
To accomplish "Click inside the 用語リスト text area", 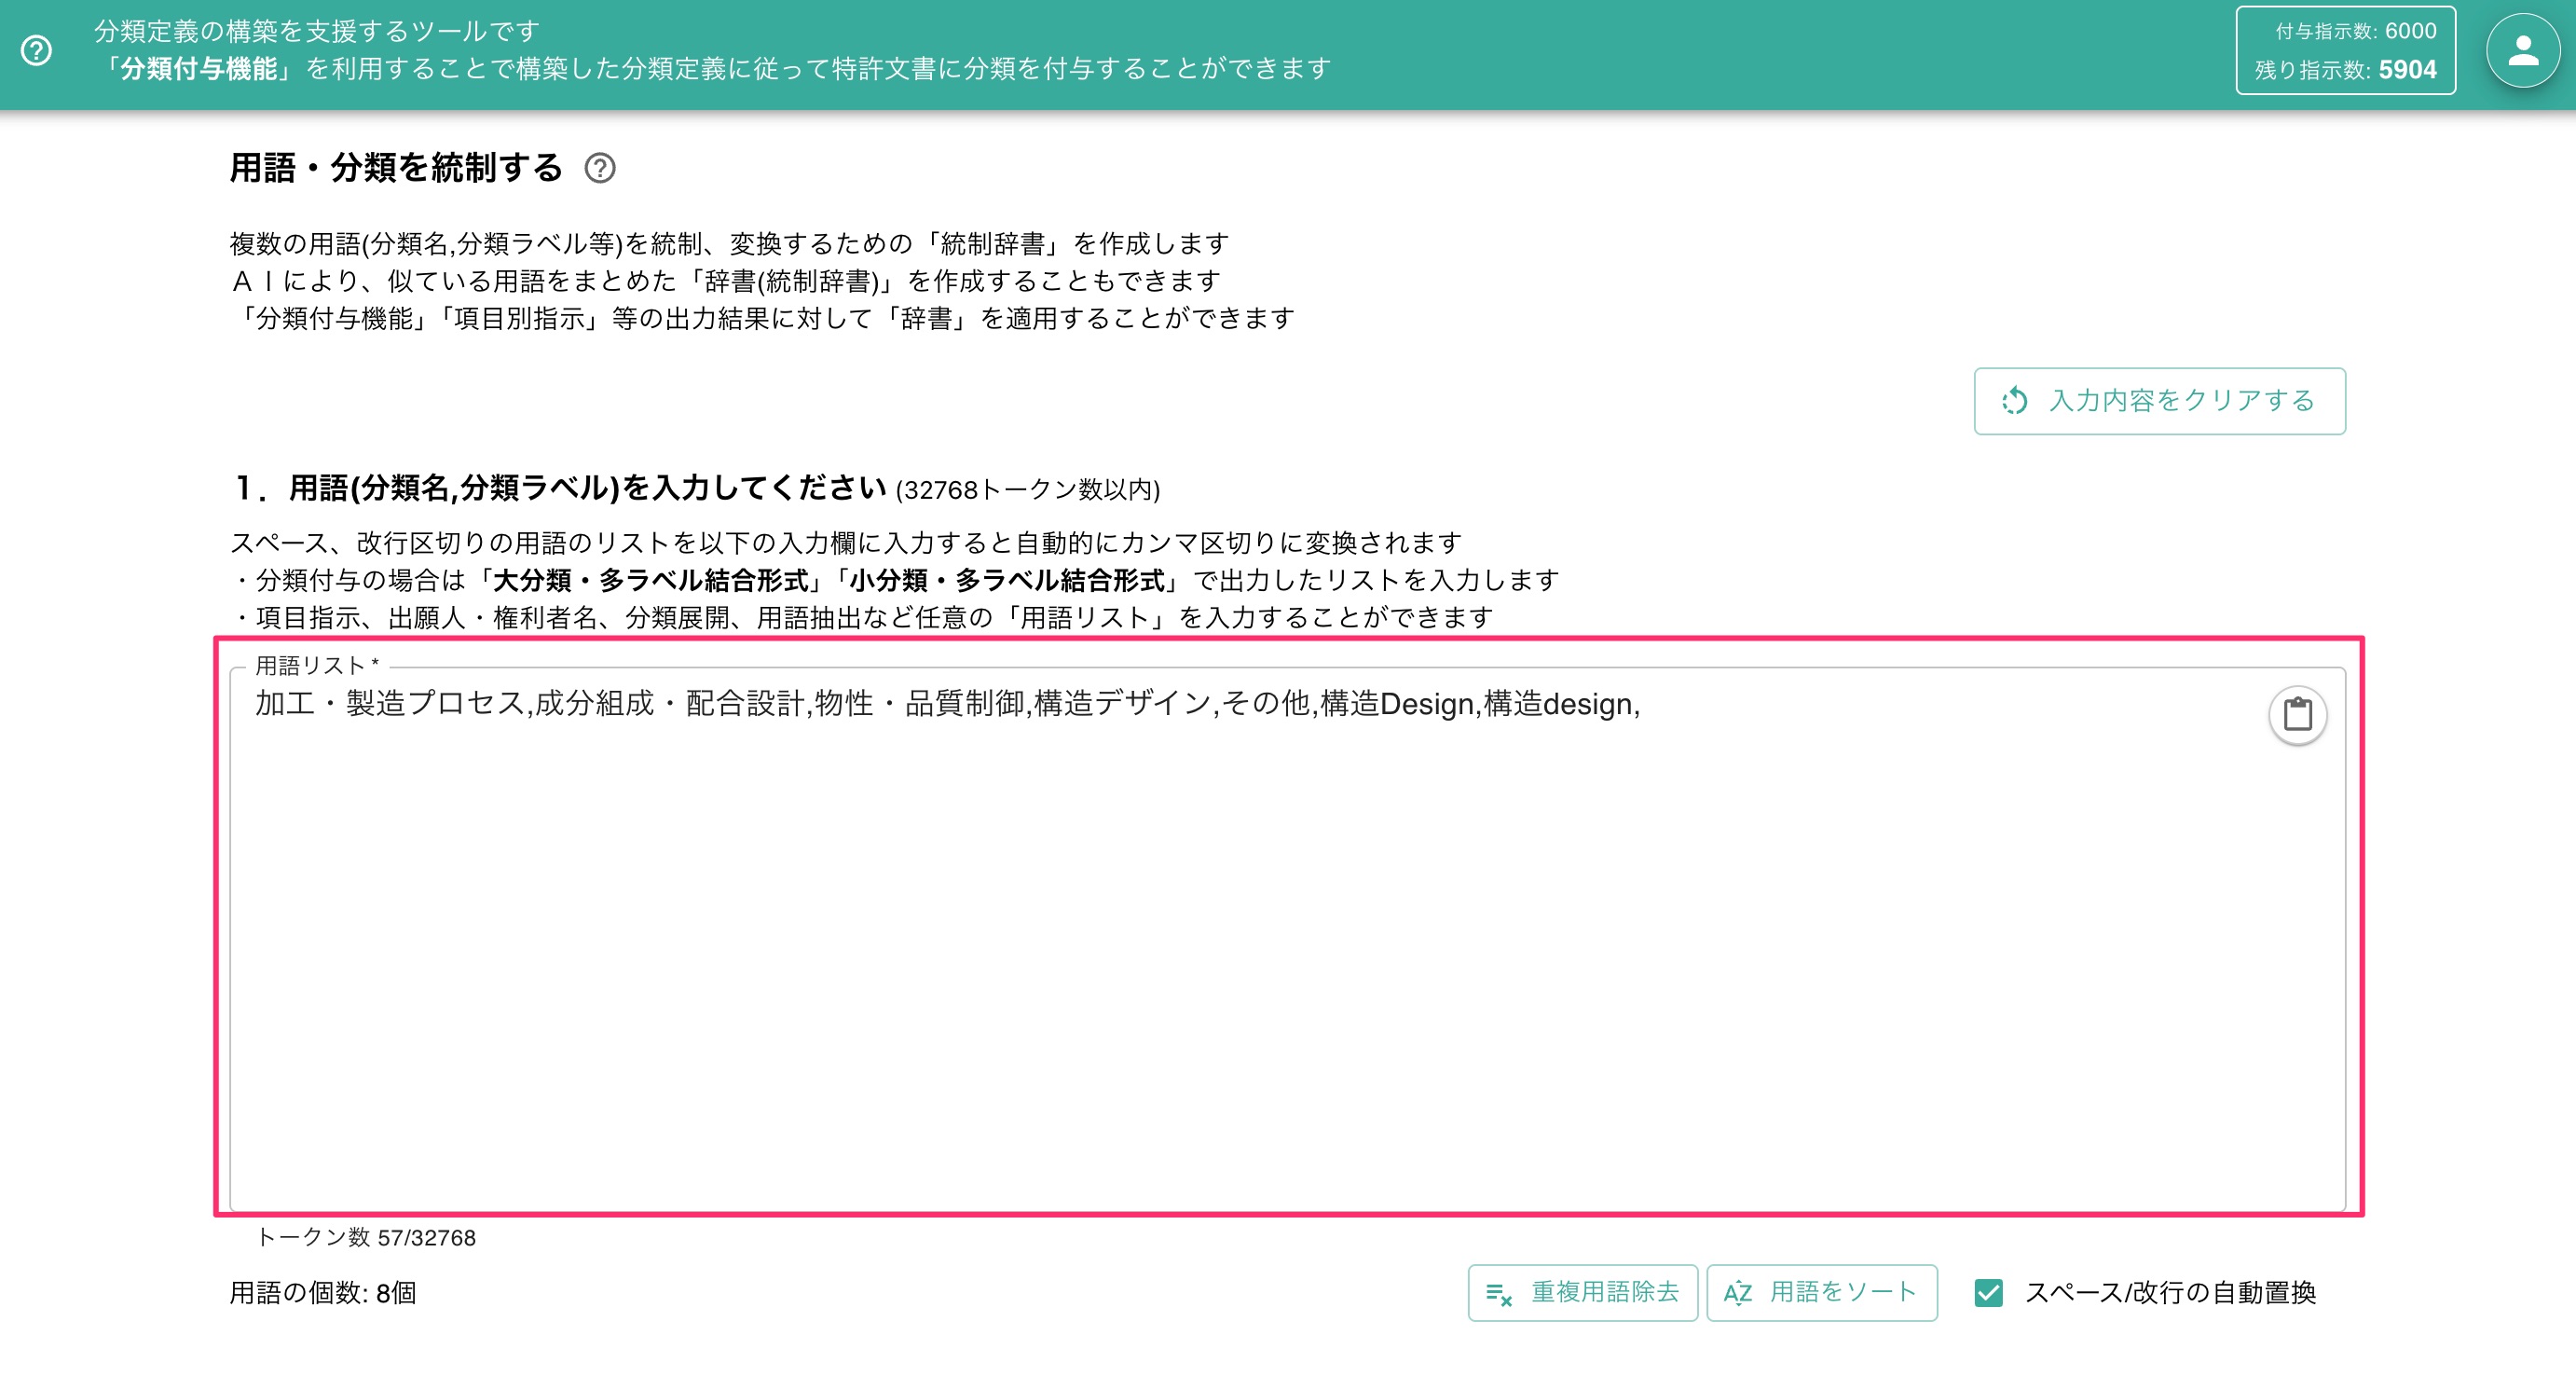I will click(x=1287, y=940).
